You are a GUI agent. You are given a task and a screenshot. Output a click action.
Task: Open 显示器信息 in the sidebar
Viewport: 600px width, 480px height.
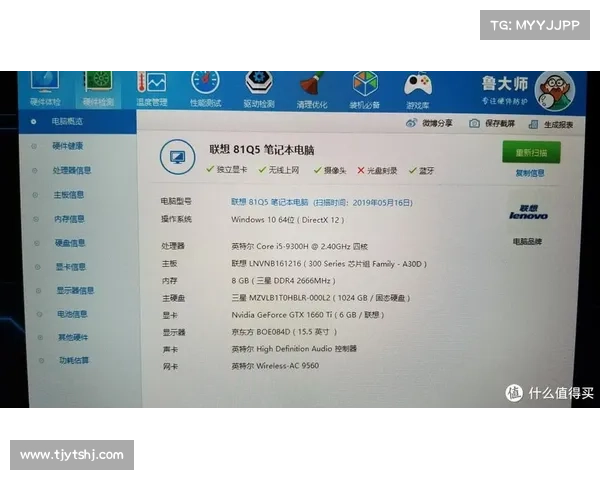pyautogui.click(x=75, y=291)
